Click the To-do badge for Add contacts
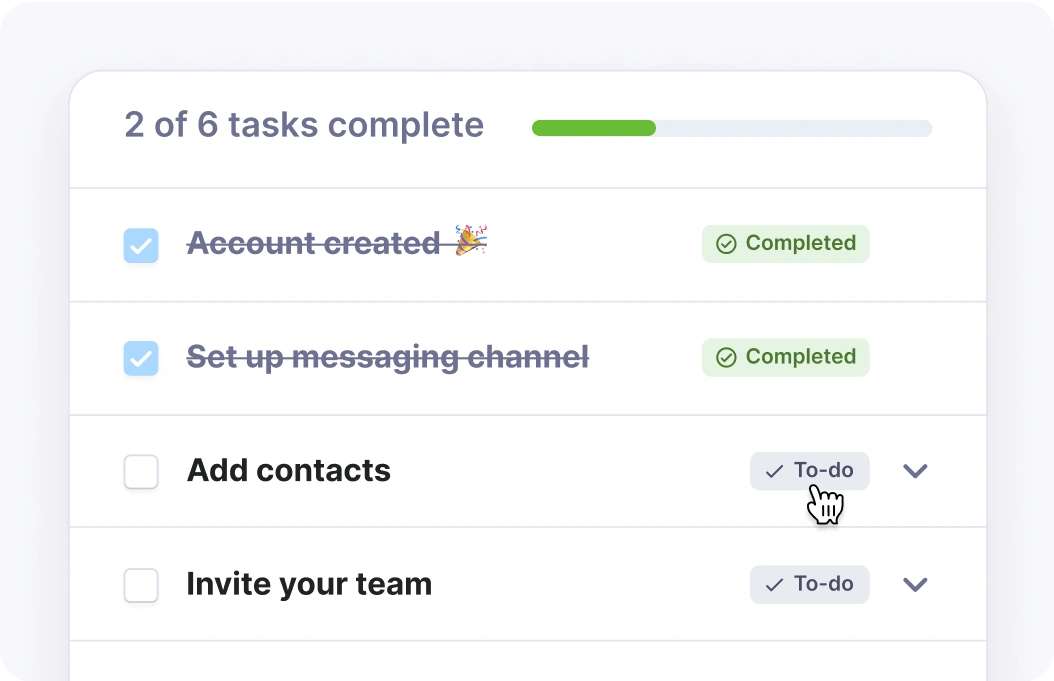 pos(809,471)
